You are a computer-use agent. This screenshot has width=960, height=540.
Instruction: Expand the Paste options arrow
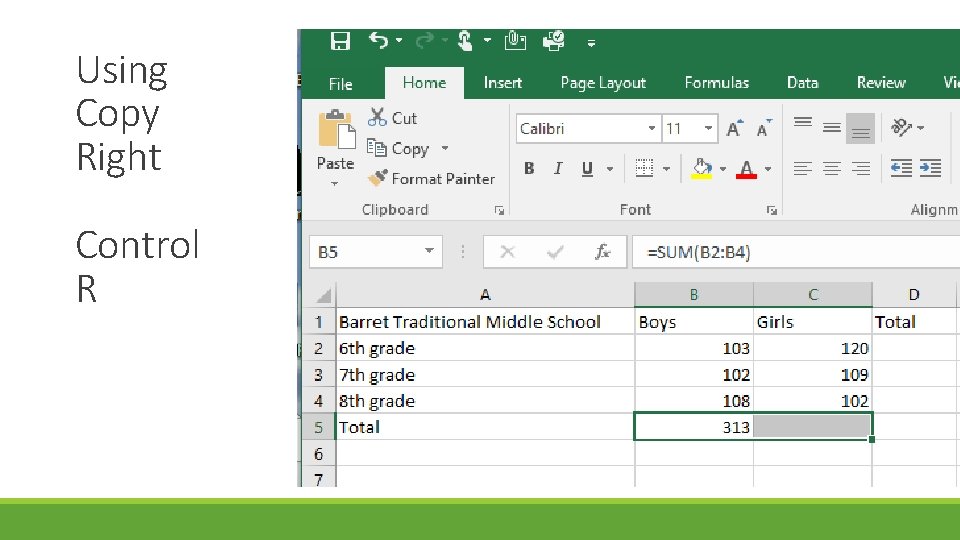tap(335, 183)
